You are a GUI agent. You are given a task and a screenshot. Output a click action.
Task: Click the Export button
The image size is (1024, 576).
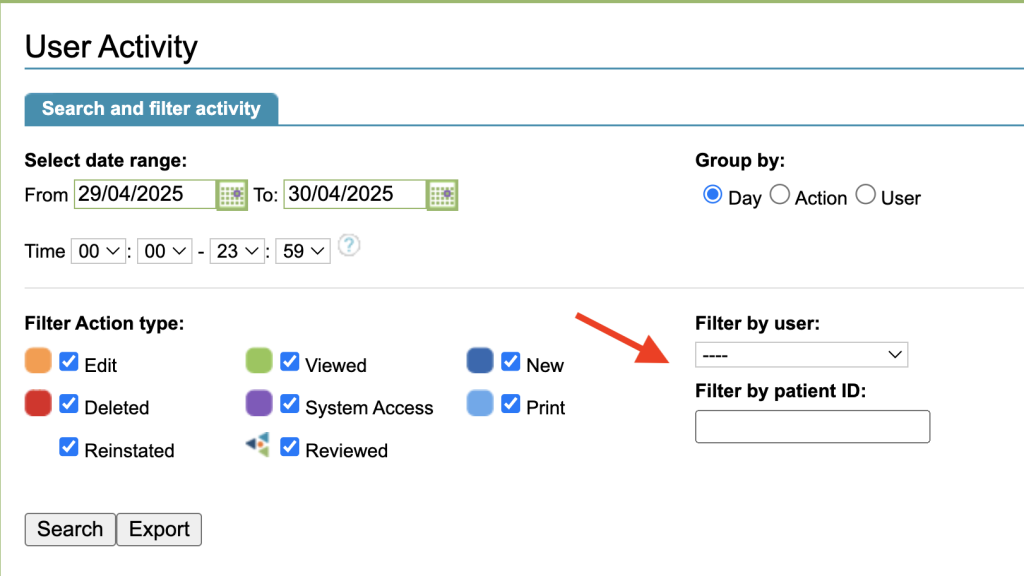[x=159, y=529]
